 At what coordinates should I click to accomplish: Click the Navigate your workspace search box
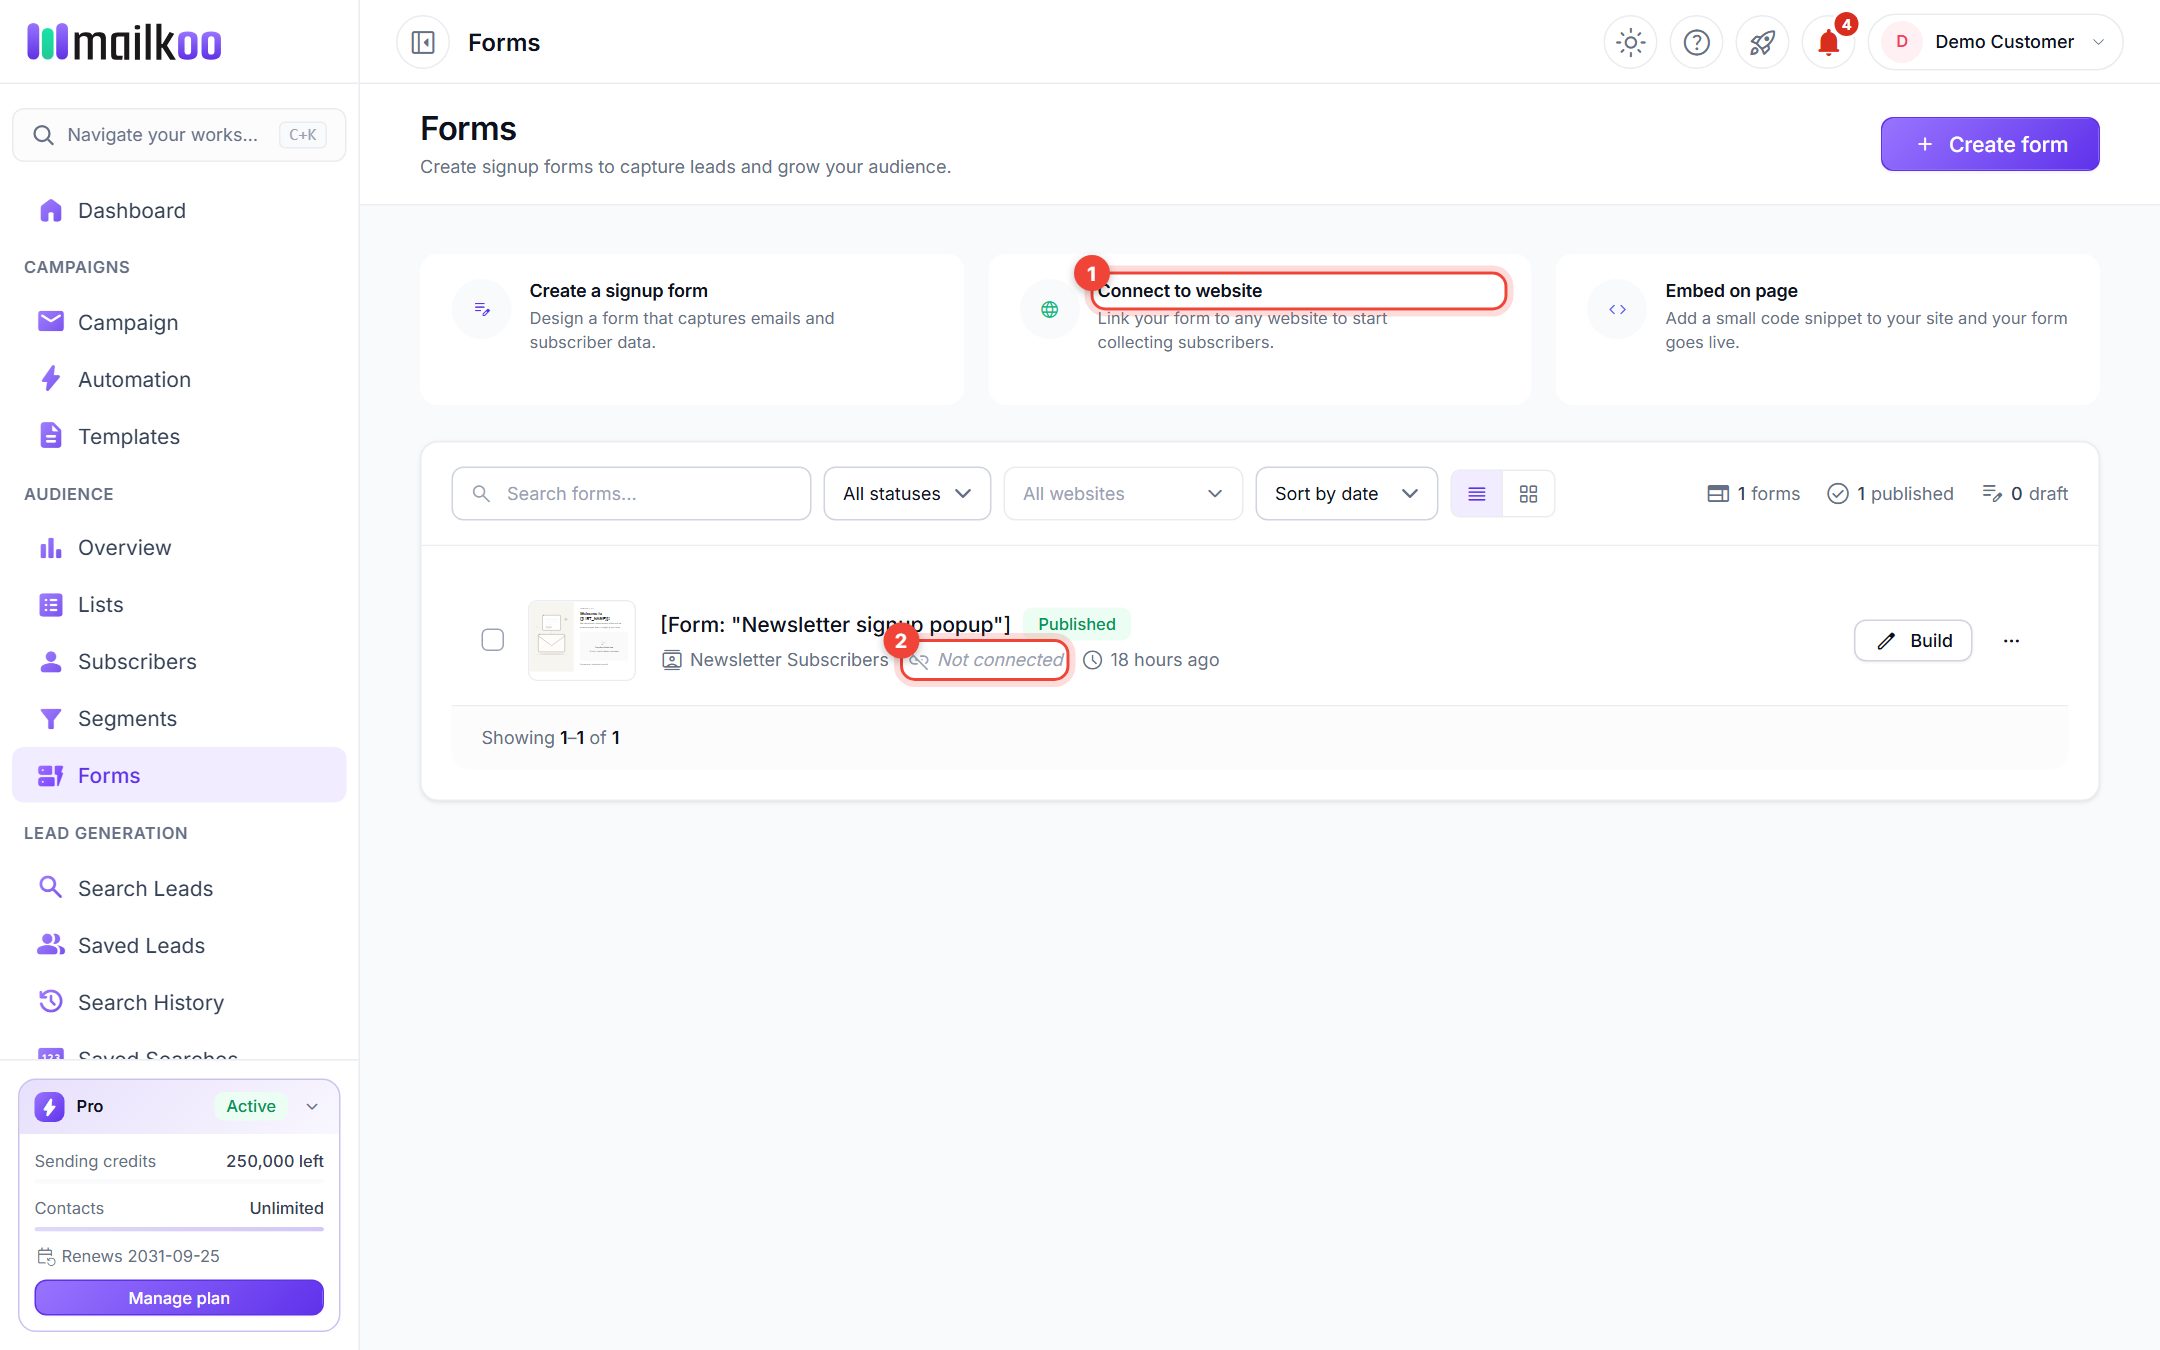pos(179,134)
